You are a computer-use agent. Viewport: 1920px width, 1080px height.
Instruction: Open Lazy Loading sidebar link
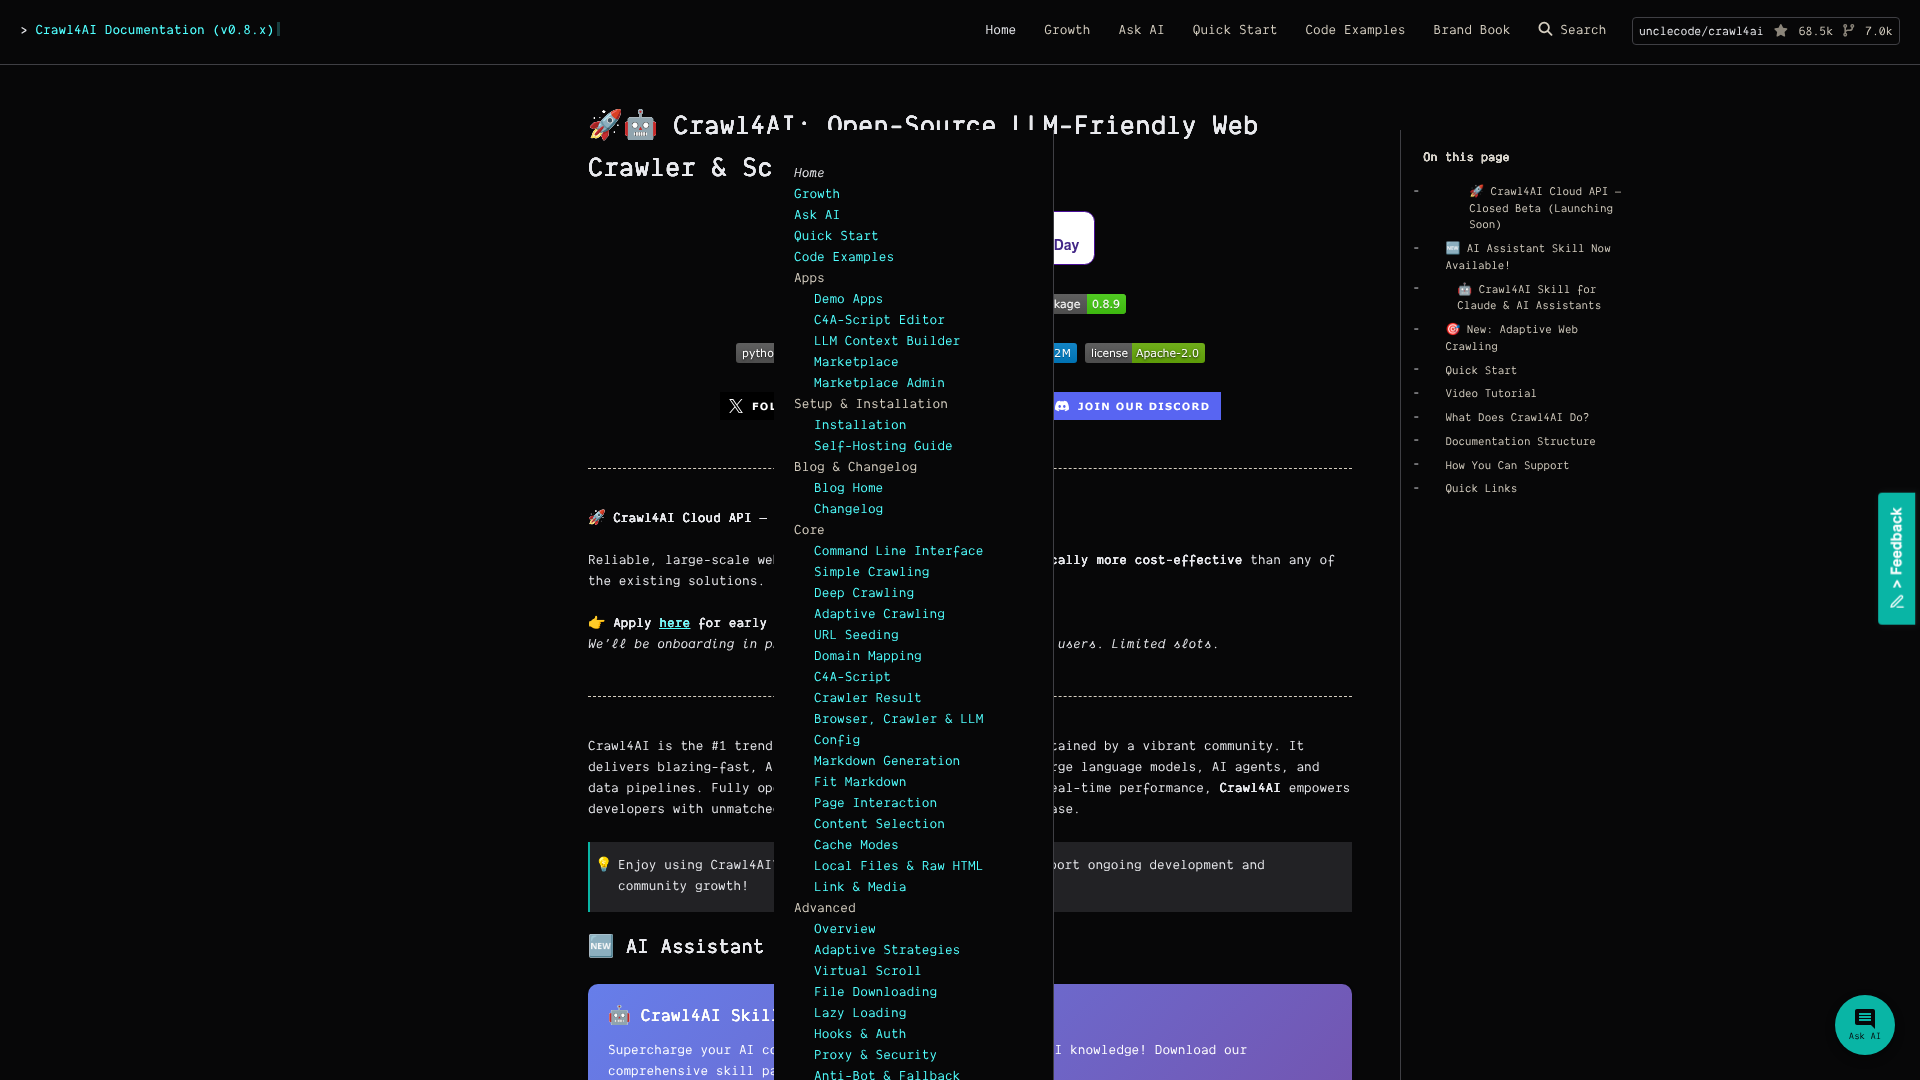tap(860, 1013)
